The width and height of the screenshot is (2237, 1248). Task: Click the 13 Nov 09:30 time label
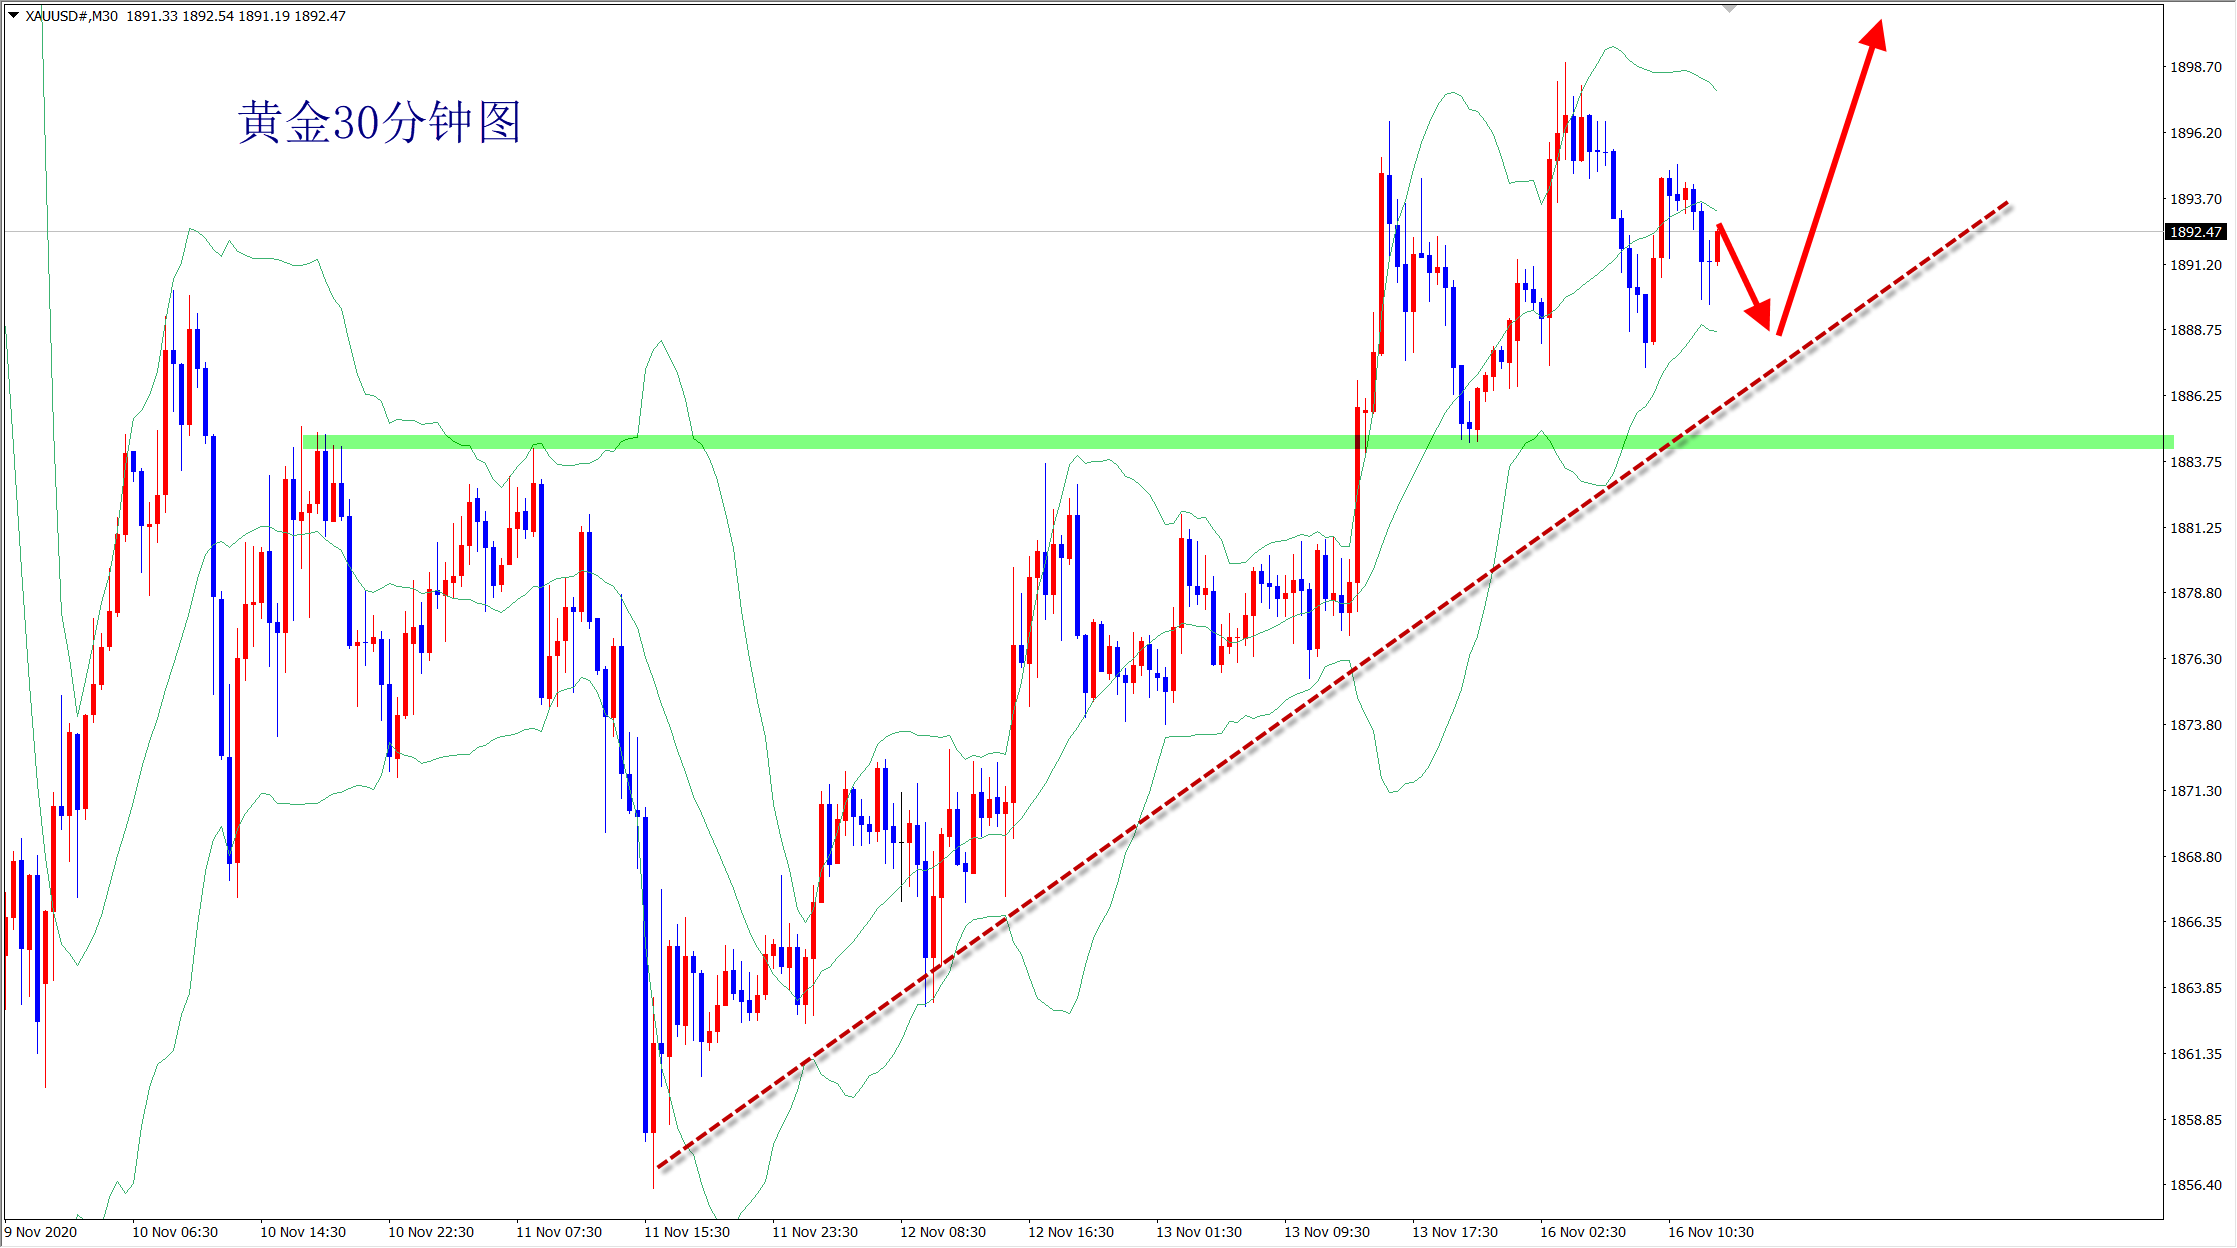click(x=1326, y=1232)
